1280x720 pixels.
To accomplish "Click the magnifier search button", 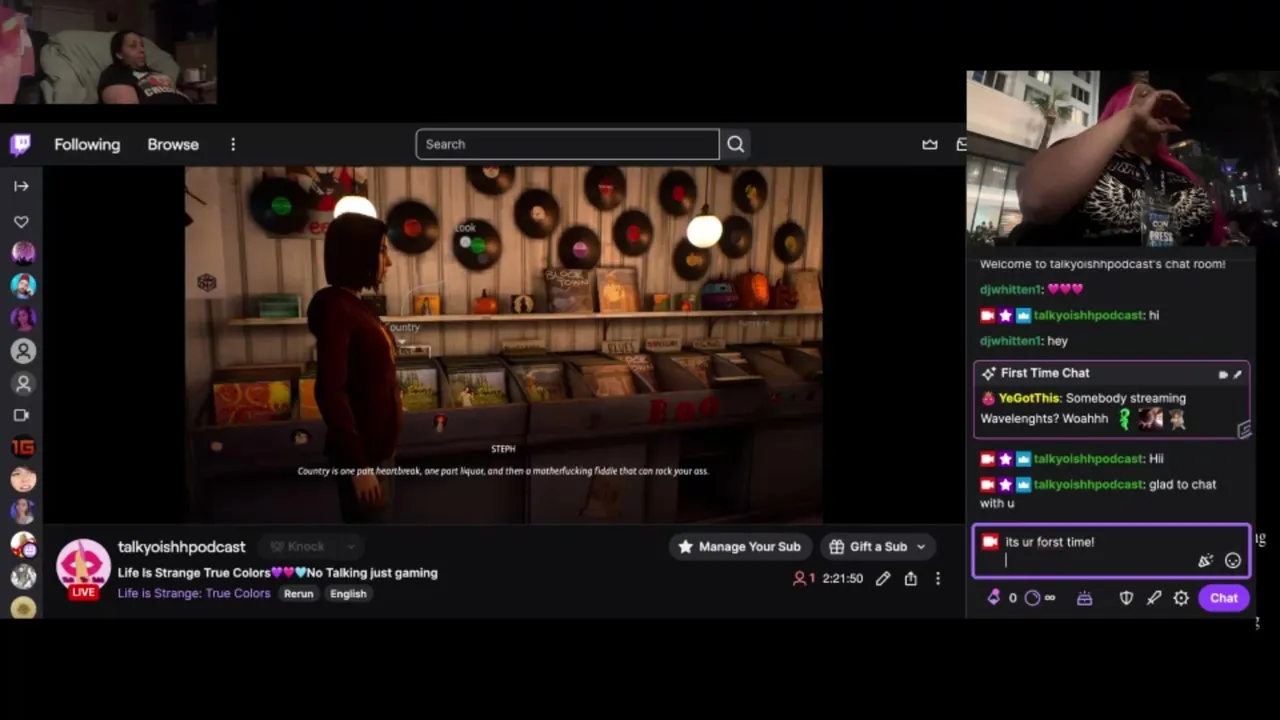I will [x=736, y=144].
